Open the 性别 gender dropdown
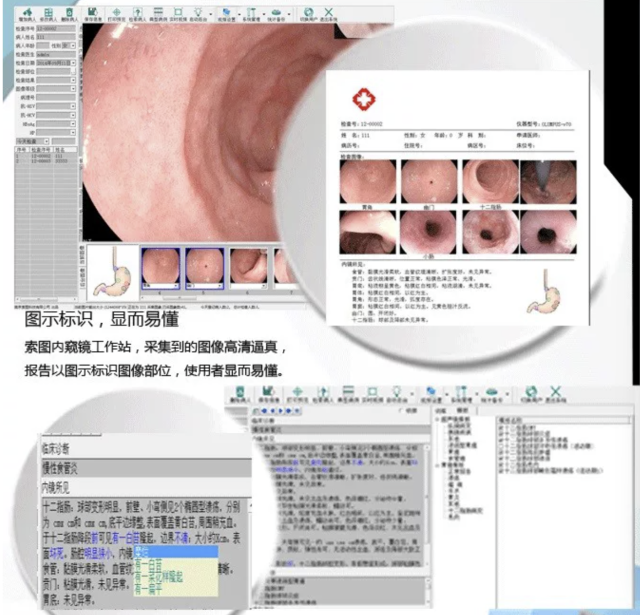Image resolution: width=640 pixels, height=615 pixels. [x=73, y=46]
